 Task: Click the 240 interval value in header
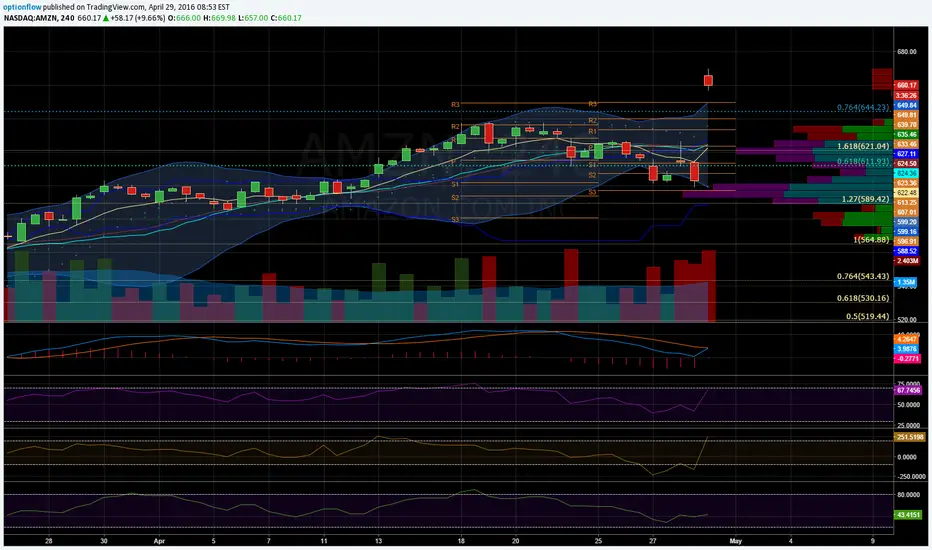pyautogui.click(x=67, y=18)
